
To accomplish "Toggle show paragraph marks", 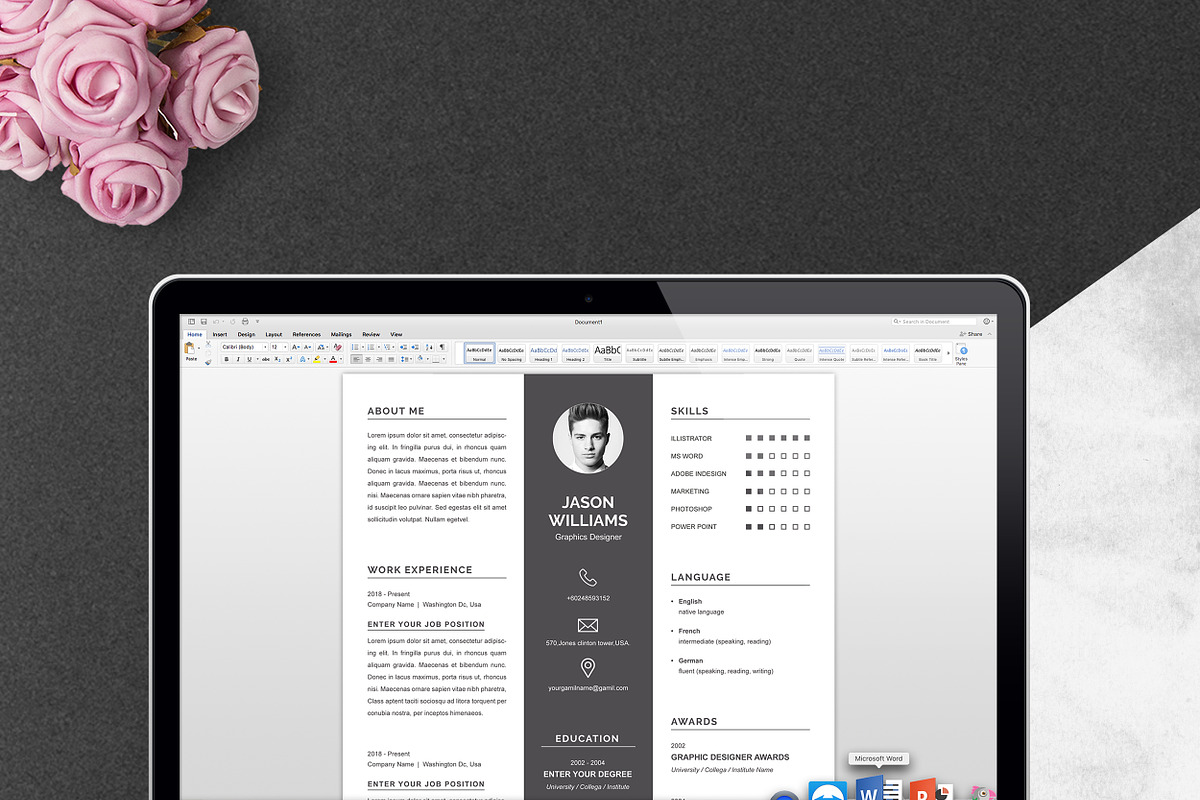I will tap(442, 347).
